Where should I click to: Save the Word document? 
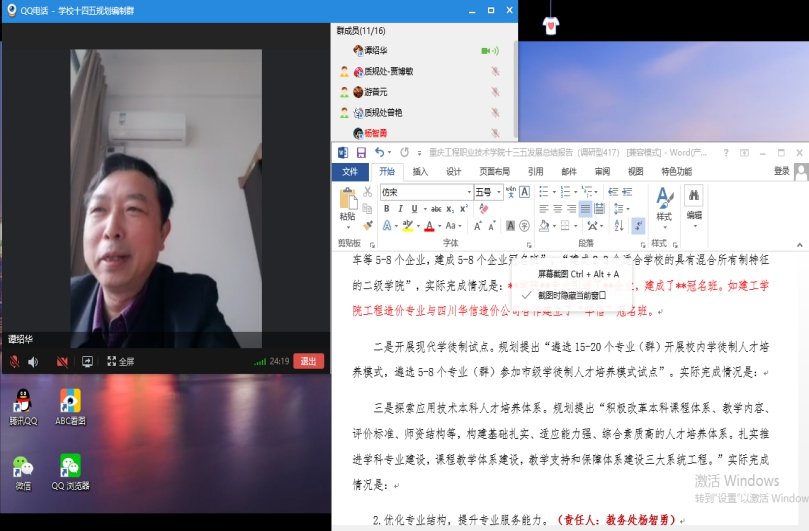(x=361, y=153)
